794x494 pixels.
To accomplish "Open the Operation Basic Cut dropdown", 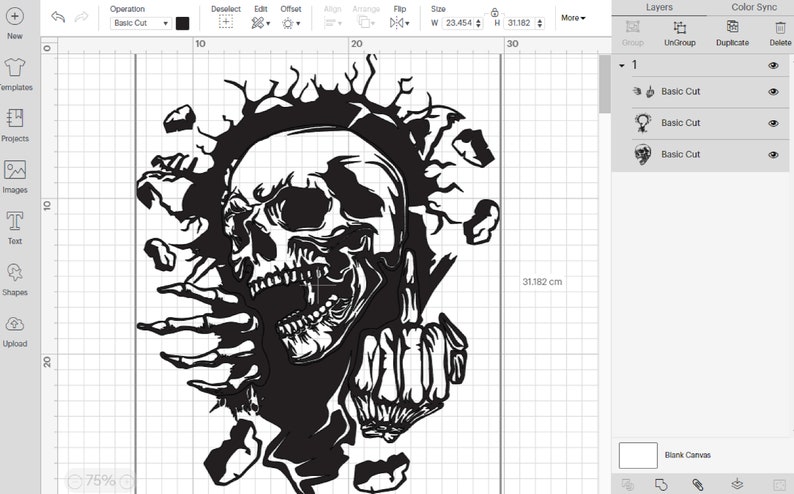I will coord(140,23).
